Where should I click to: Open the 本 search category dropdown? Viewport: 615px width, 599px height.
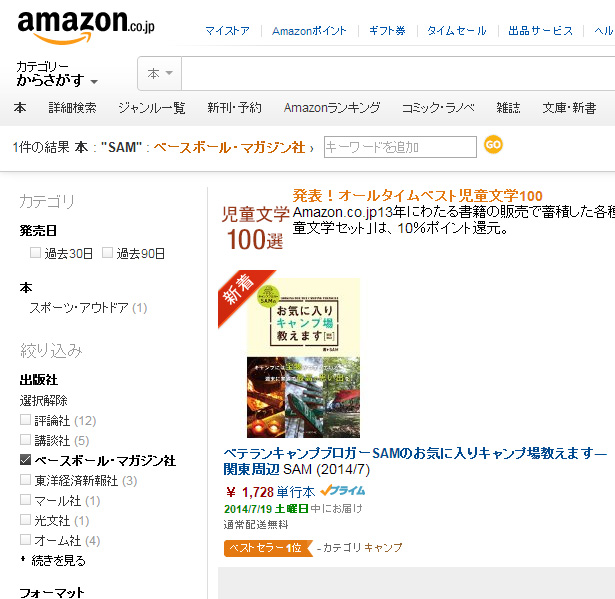pyautogui.click(x=160, y=73)
